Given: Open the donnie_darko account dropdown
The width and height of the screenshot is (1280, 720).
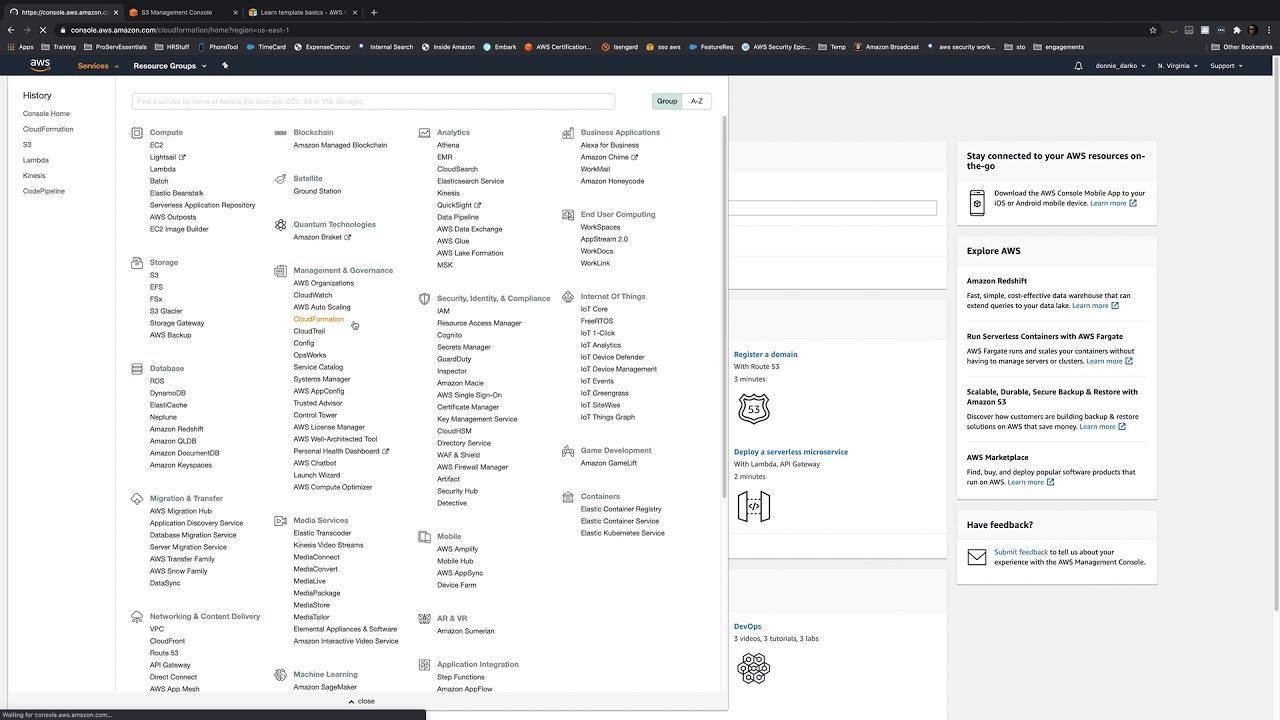Looking at the screenshot, I should [1119, 66].
